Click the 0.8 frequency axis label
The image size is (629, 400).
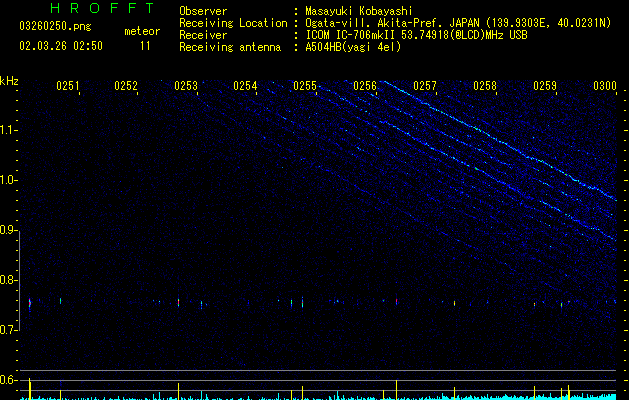tap(8, 280)
